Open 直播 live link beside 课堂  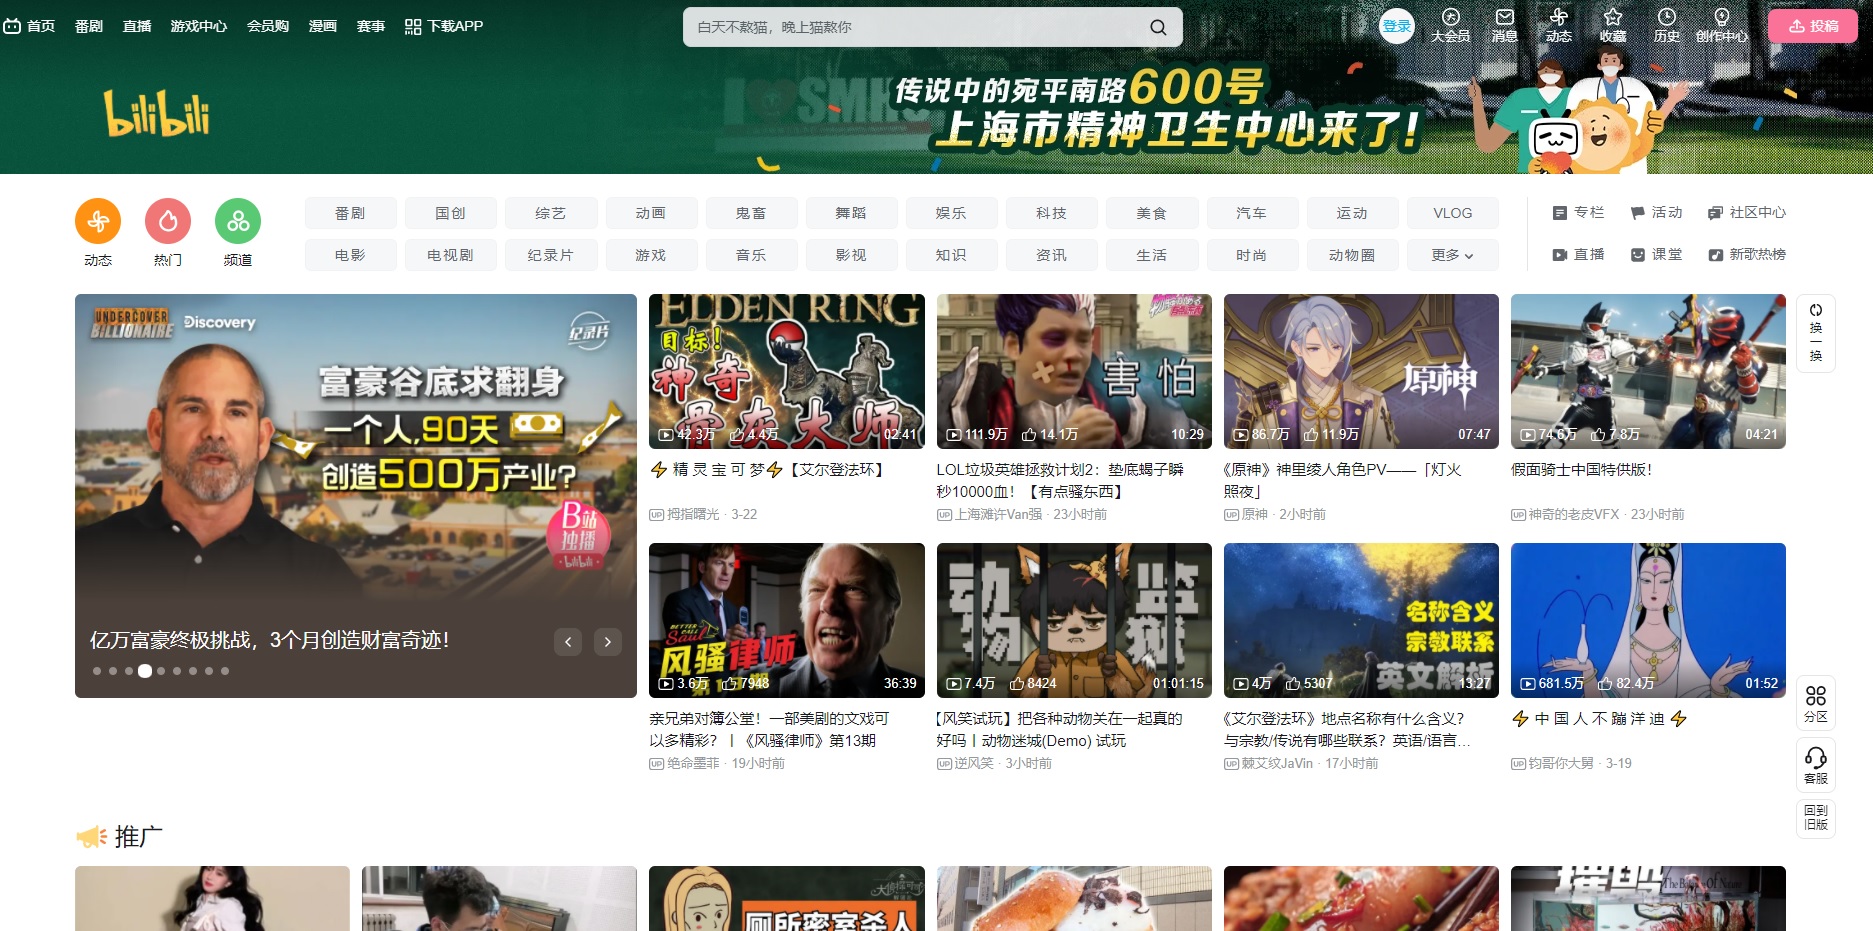click(1578, 255)
